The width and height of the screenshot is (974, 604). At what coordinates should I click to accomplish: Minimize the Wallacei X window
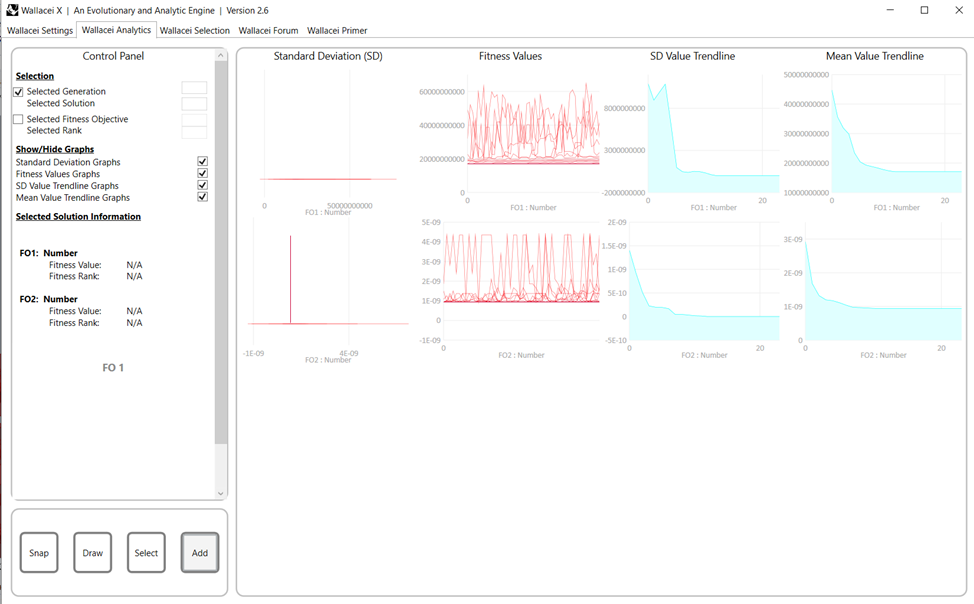tap(890, 10)
